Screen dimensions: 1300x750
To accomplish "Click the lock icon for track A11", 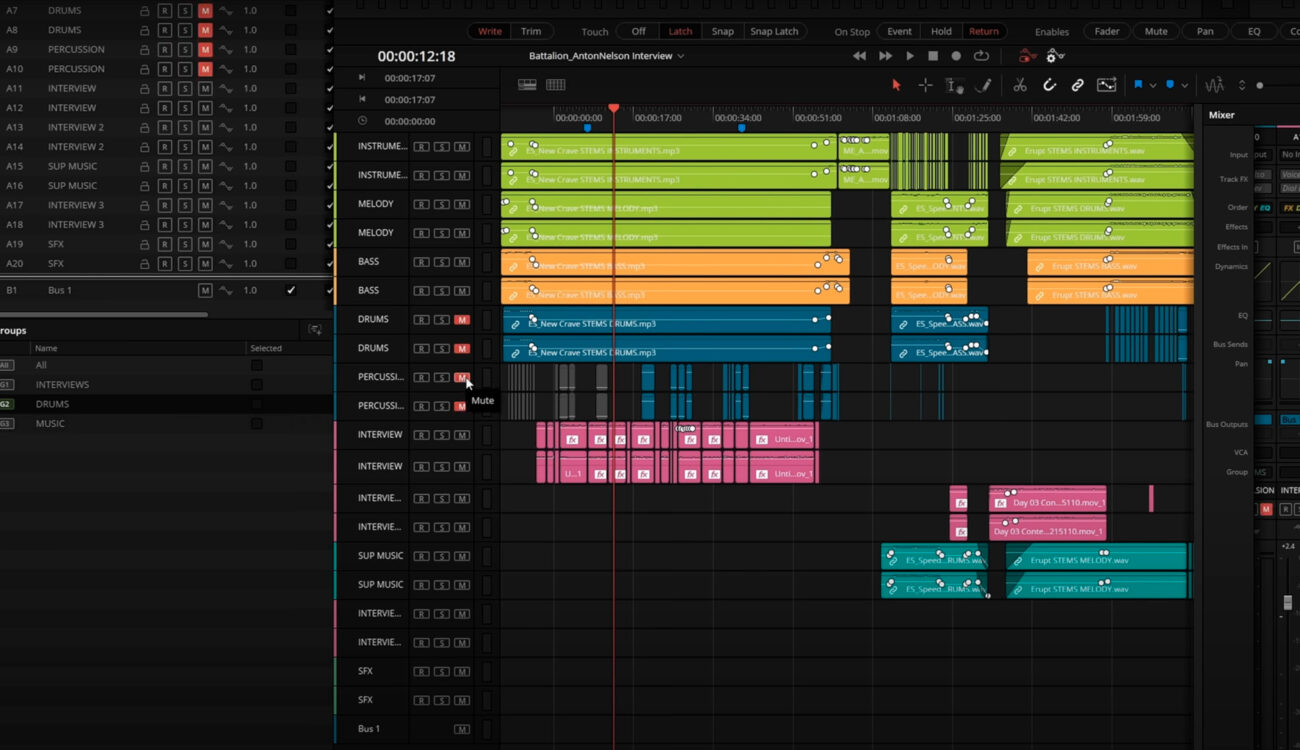I will click(x=145, y=88).
